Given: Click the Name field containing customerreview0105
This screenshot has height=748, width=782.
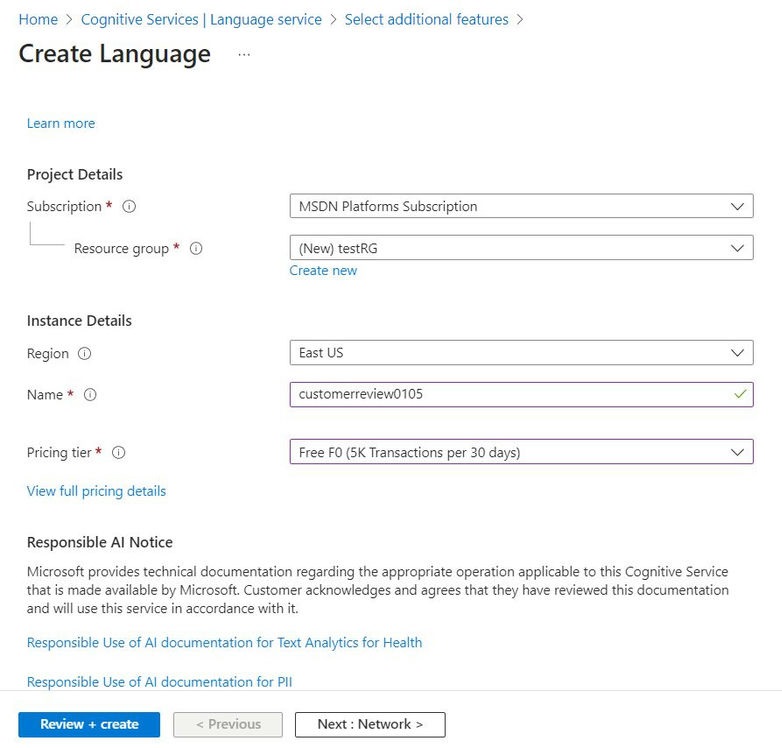Looking at the screenshot, I should (510, 394).
